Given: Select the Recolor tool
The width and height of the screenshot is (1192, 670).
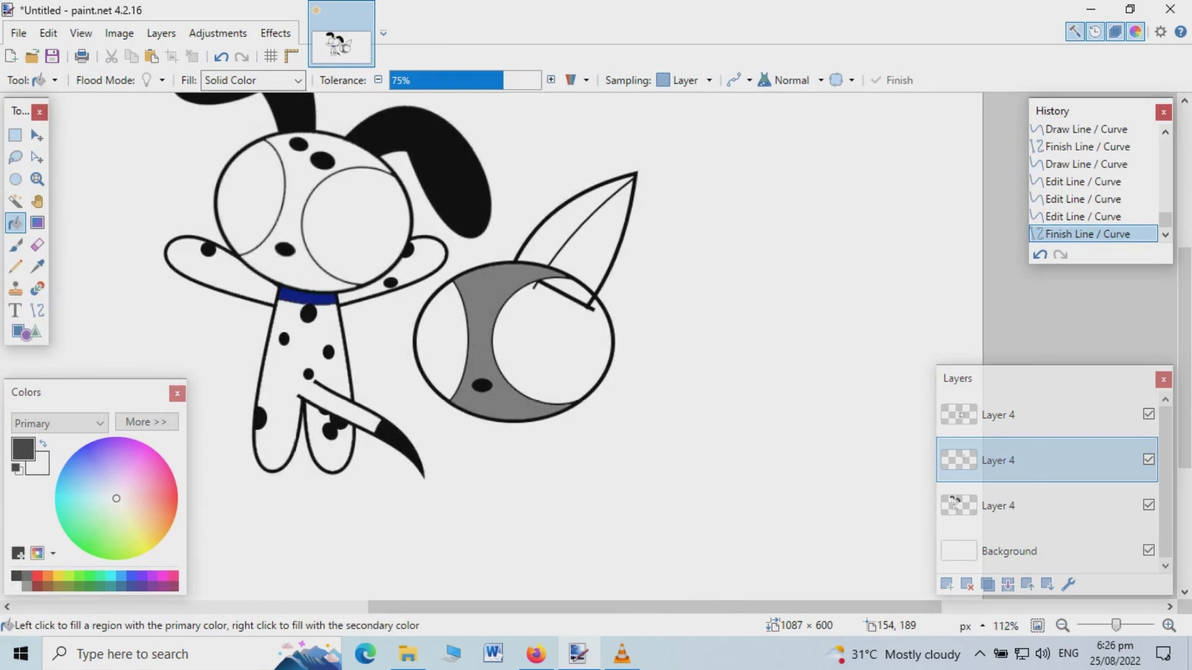Looking at the screenshot, I should (37, 288).
